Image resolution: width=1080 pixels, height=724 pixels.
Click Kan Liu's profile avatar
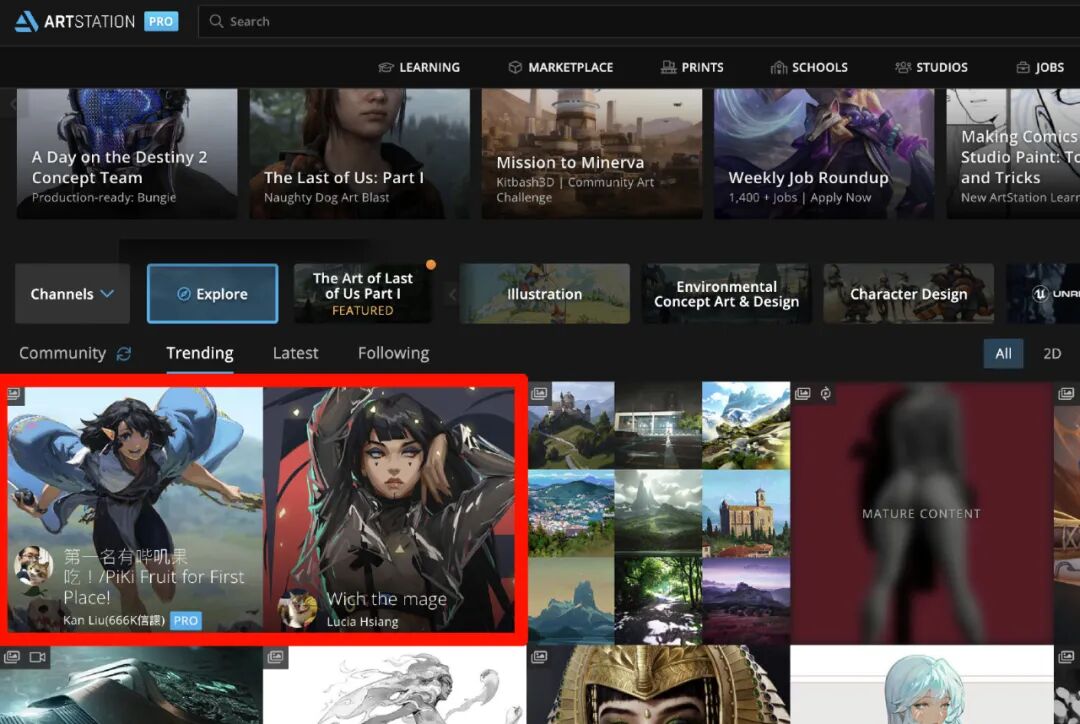(34, 566)
